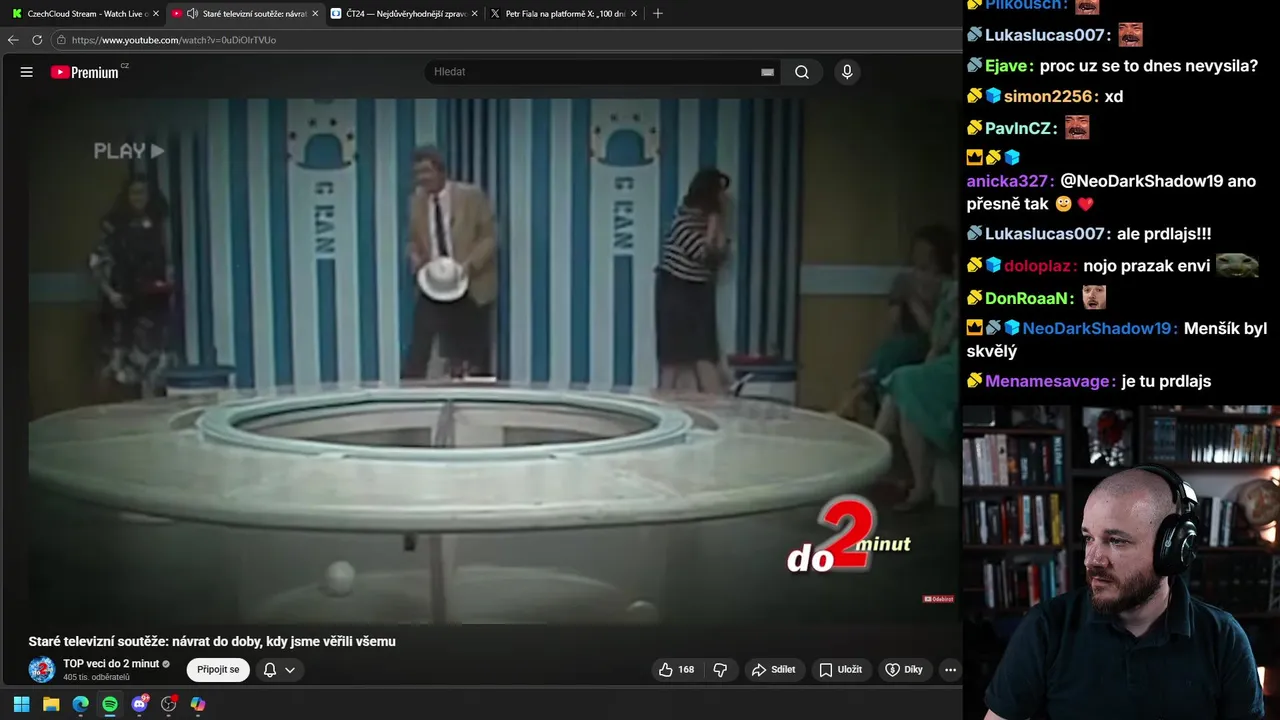Close the CzechCloud Stream tab

coord(156,14)
